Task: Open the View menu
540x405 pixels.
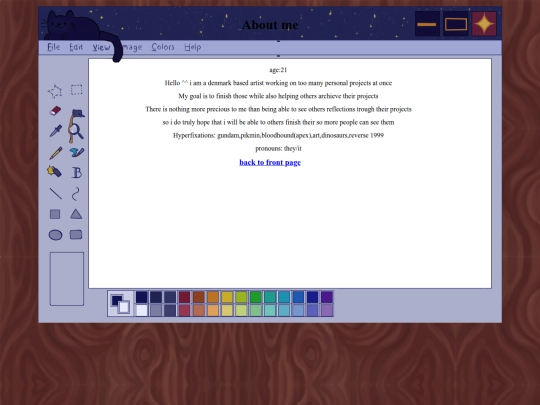Action: 101,47
